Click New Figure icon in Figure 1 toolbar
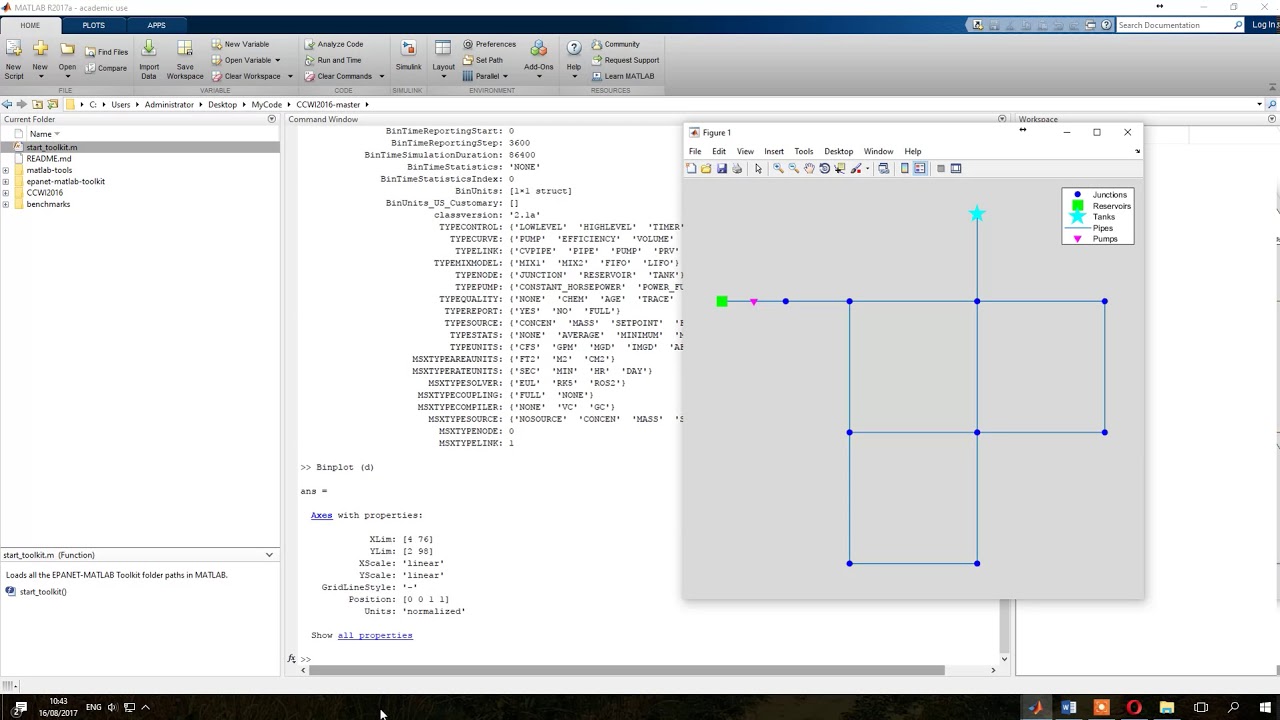Image resolution: width=1280 pixels, height=720 pixels. click(x=691, y=168)
